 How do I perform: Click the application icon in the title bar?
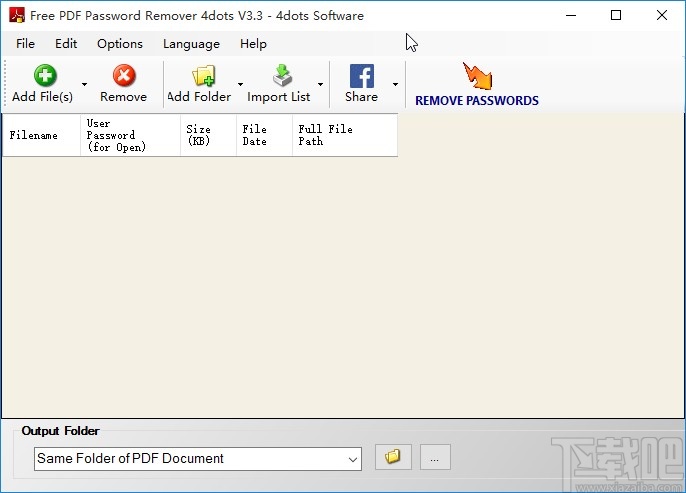[17, 15]
